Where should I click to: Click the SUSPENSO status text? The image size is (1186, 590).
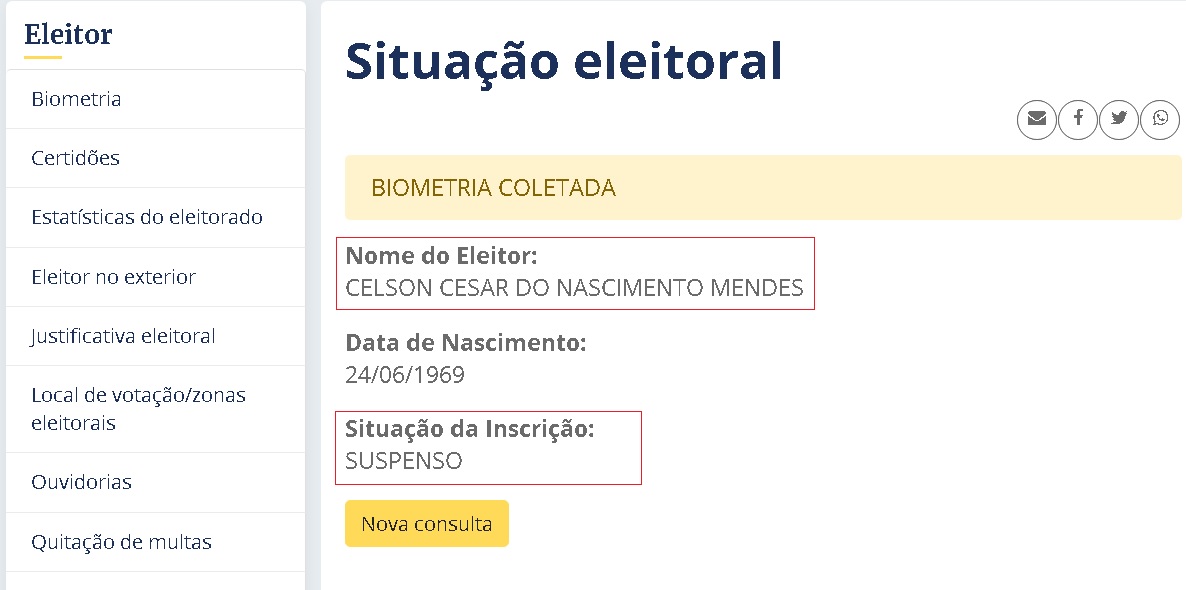tap(403, 461)
